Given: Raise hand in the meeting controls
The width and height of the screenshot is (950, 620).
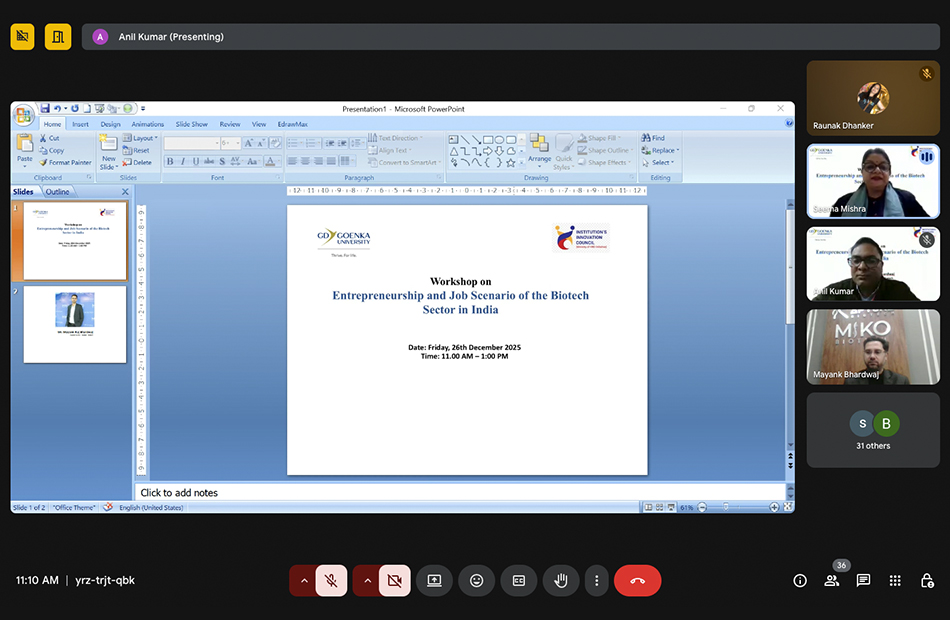Looking at the screenshot, I should (x=560, y=580).
